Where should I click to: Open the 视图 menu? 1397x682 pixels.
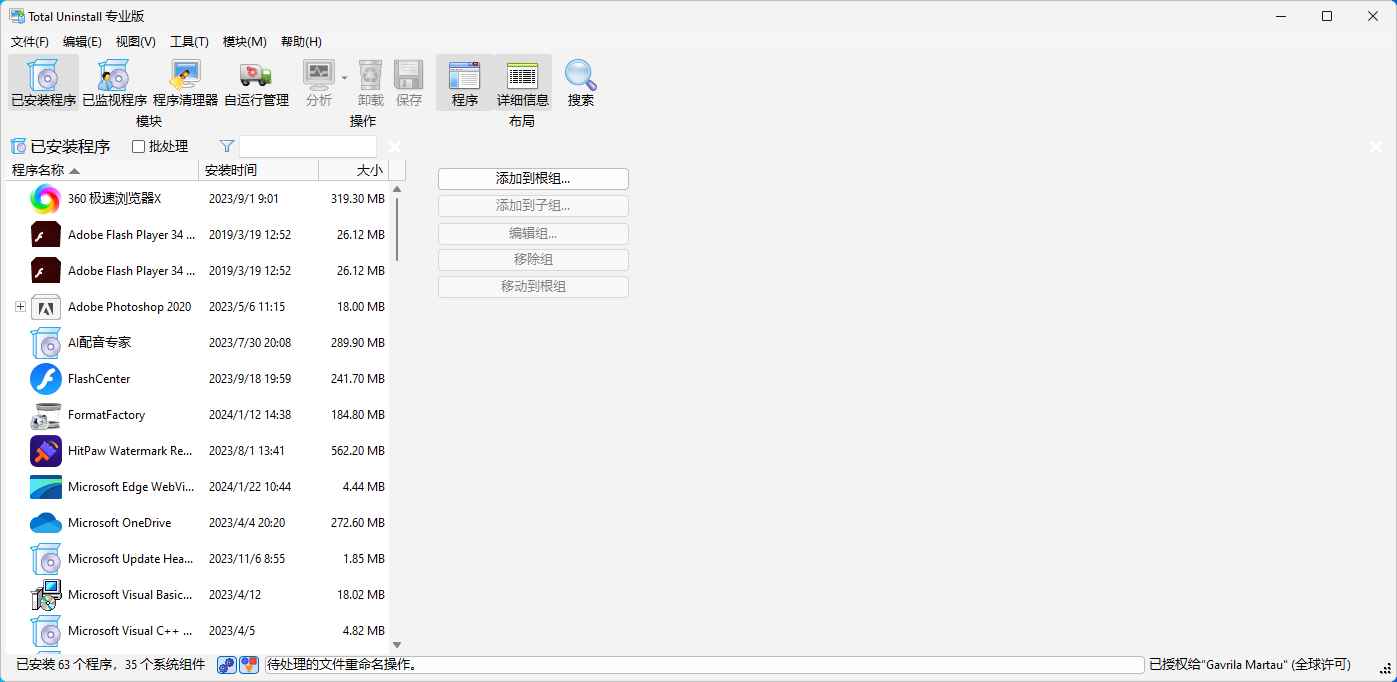pos(135,41)
